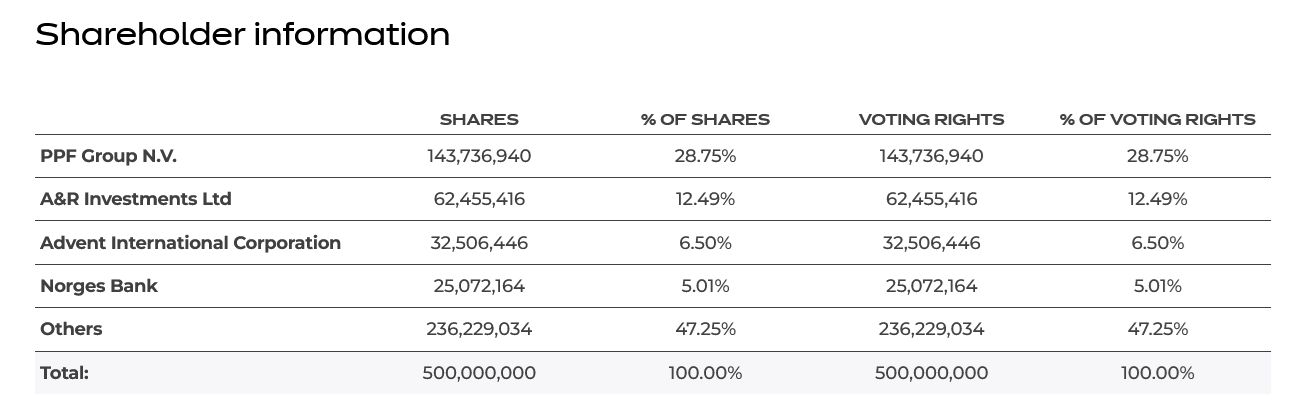This screenshot has height=409, width=1303.
Task: Select the SHARES column header
Action: [479, 120]
